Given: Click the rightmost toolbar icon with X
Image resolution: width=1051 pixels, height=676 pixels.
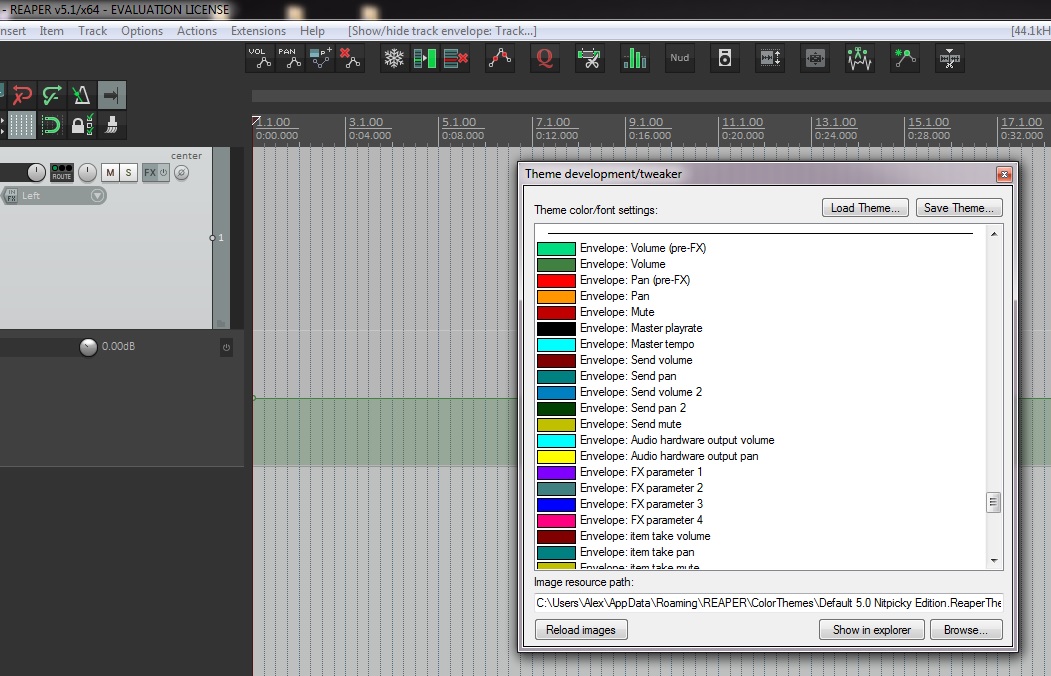Looking at the screenshot, I should (950, 59).
